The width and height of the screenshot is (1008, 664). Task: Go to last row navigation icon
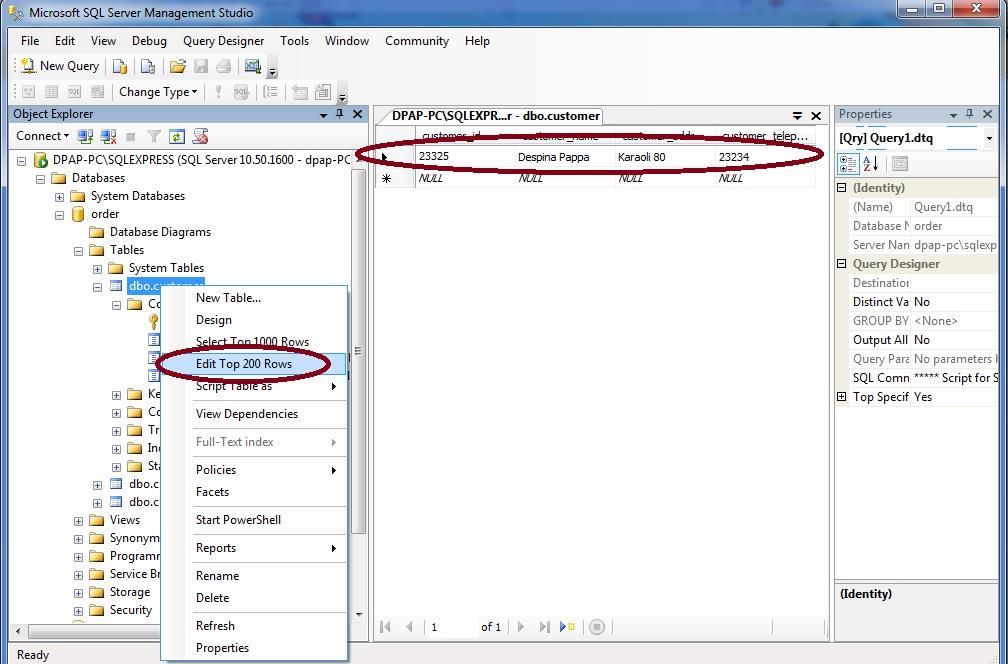tap(544, 627)
